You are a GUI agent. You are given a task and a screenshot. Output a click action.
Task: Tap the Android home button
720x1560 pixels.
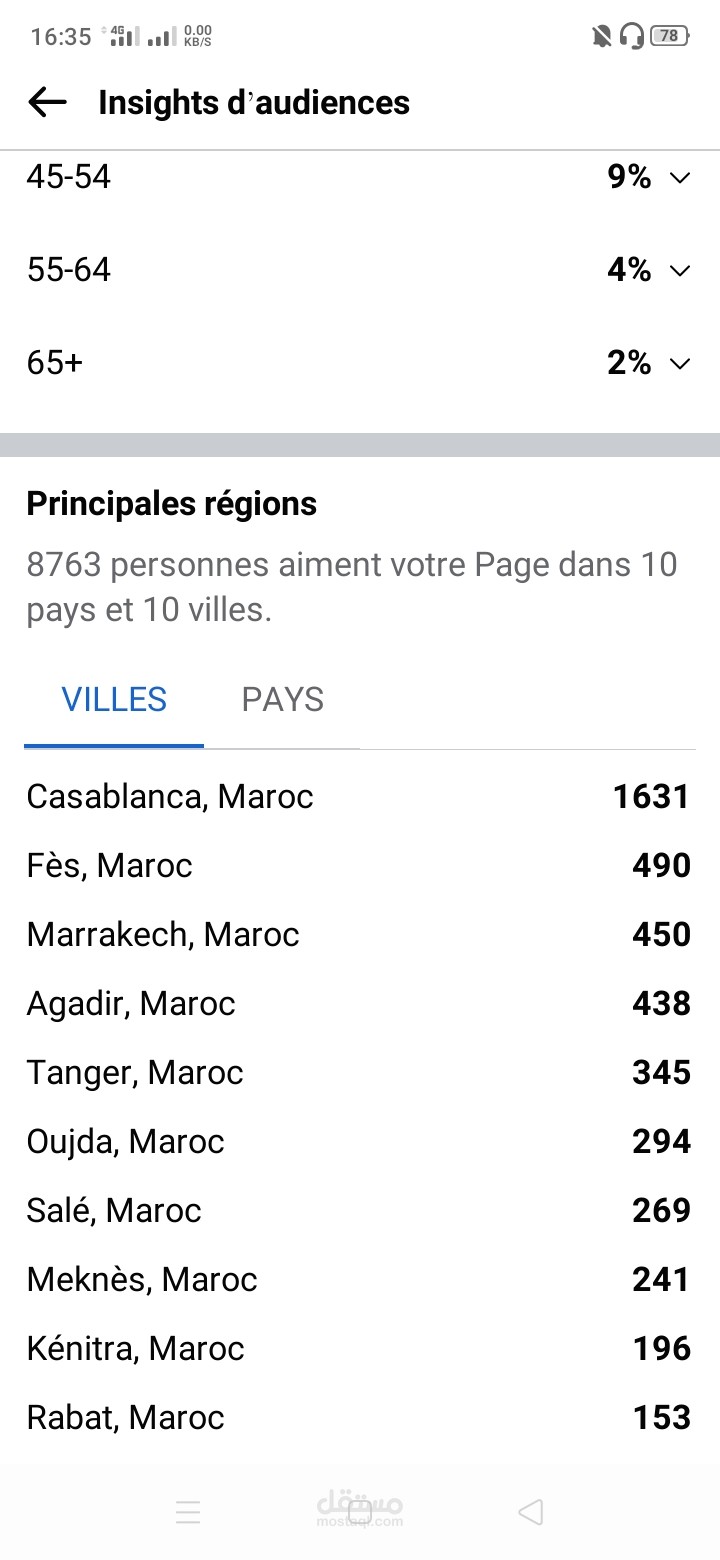click(360, 1511)
